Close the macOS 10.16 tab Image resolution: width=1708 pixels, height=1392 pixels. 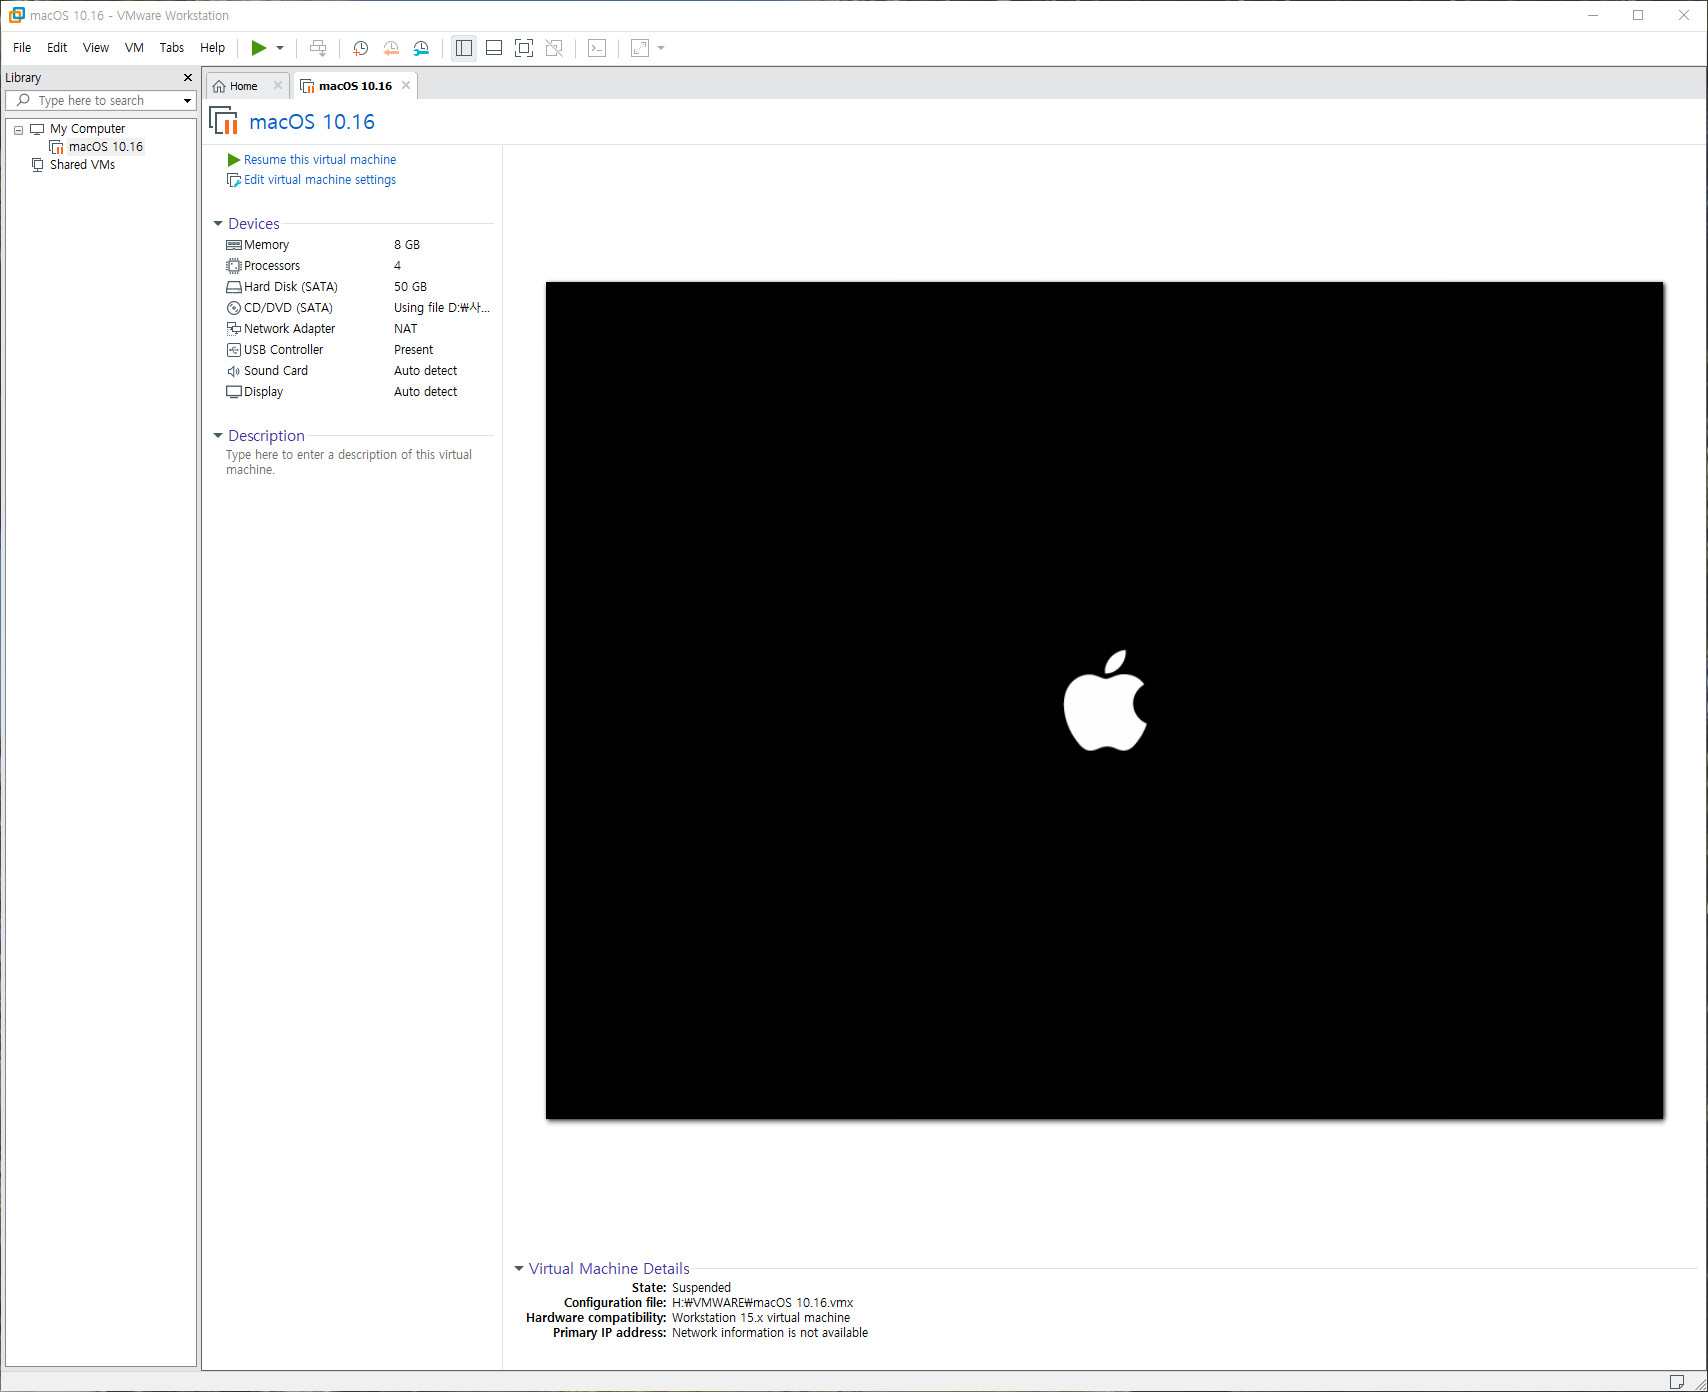pos(406,86)
